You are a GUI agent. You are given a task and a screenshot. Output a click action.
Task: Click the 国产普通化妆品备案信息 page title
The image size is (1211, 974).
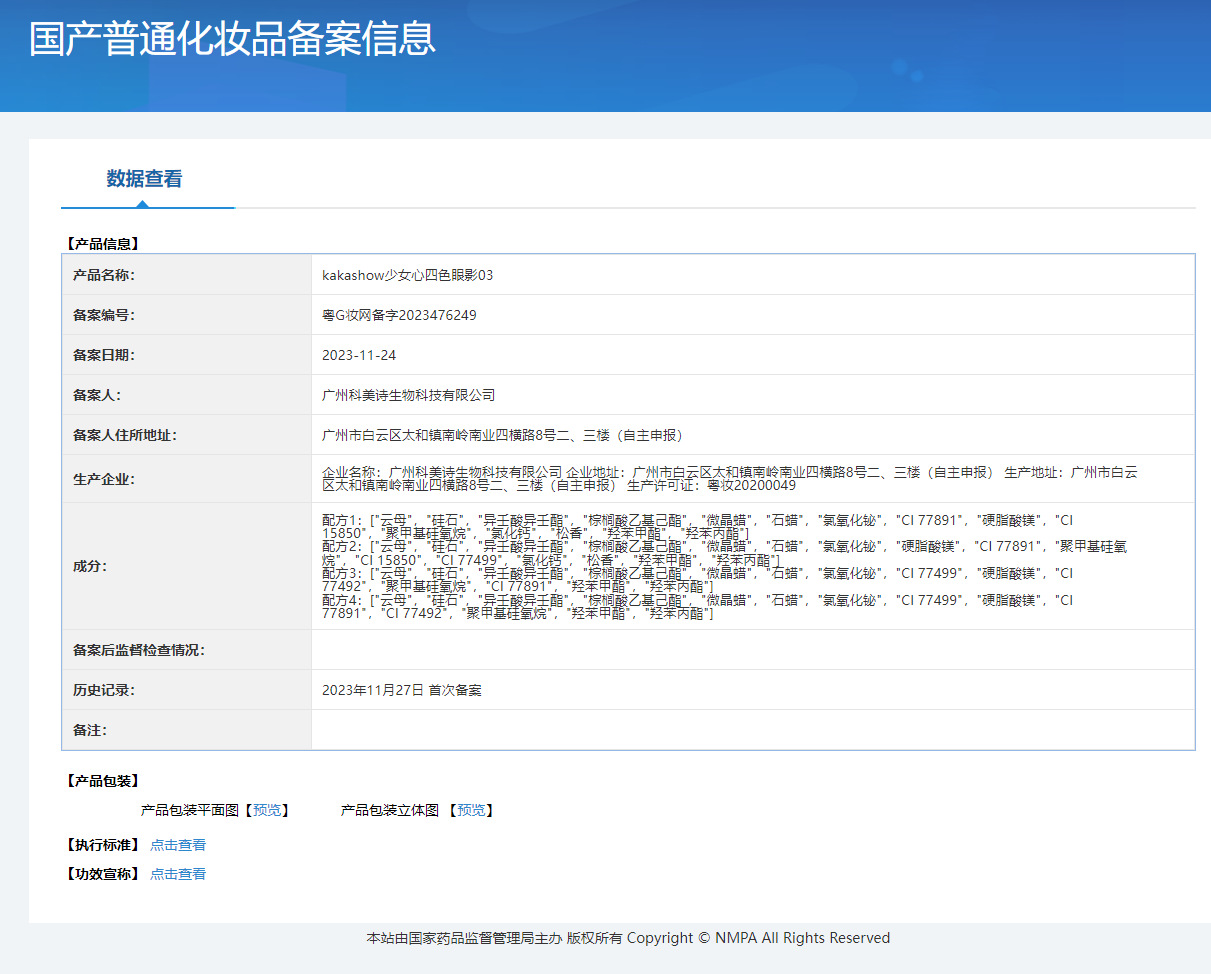coord(232,39)
